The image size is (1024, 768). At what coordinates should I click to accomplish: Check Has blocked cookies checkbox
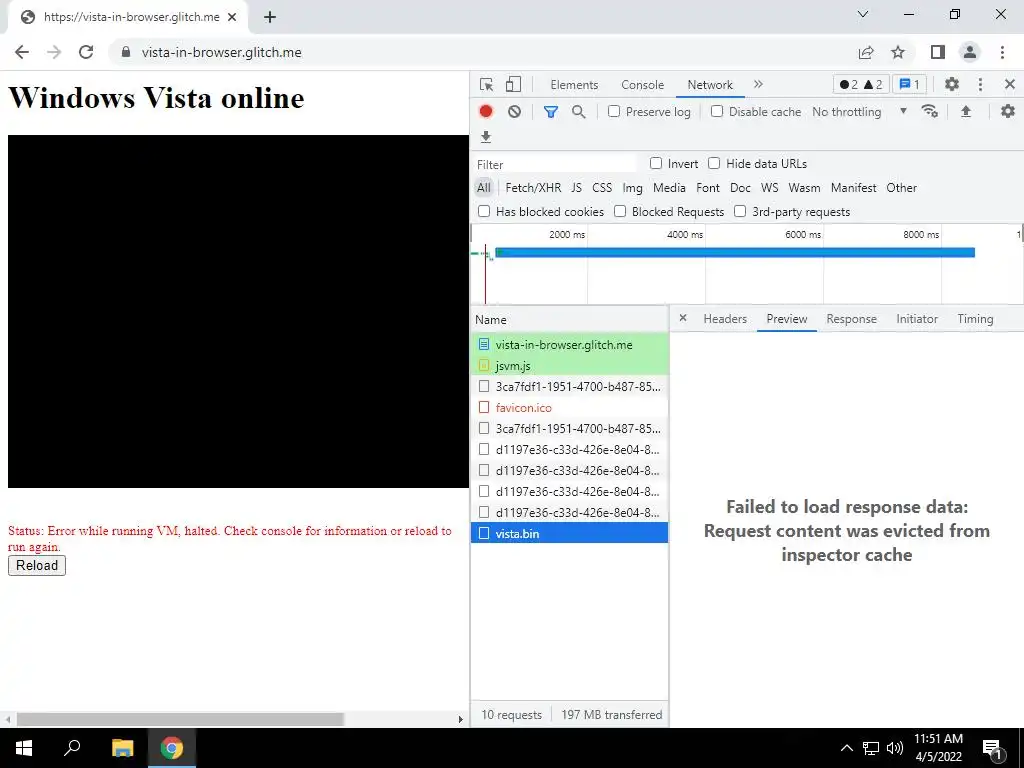(x=484, y=211)
